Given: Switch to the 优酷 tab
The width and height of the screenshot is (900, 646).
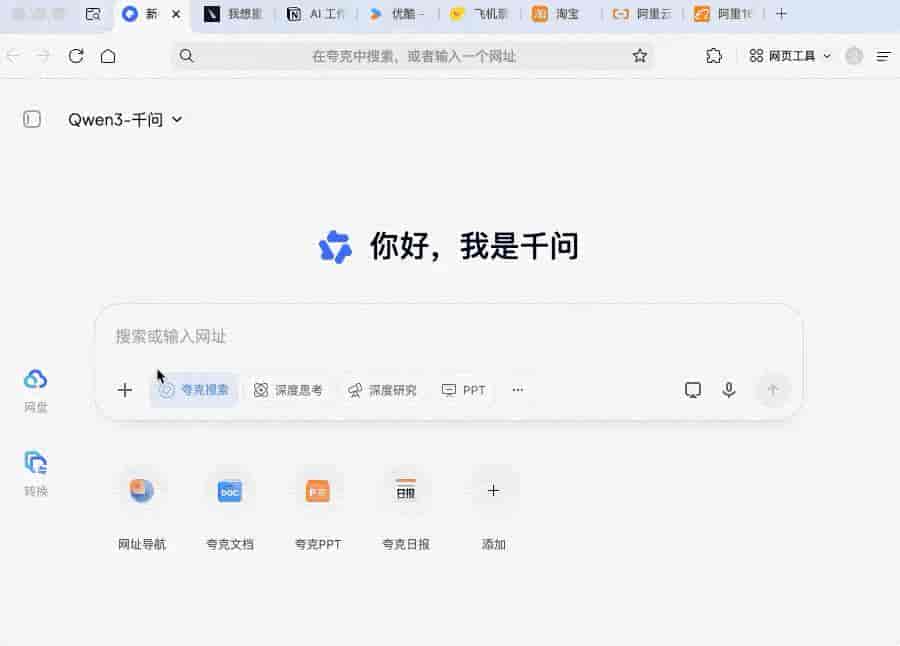Looking at the screenshot, I should tap(398, 14).
